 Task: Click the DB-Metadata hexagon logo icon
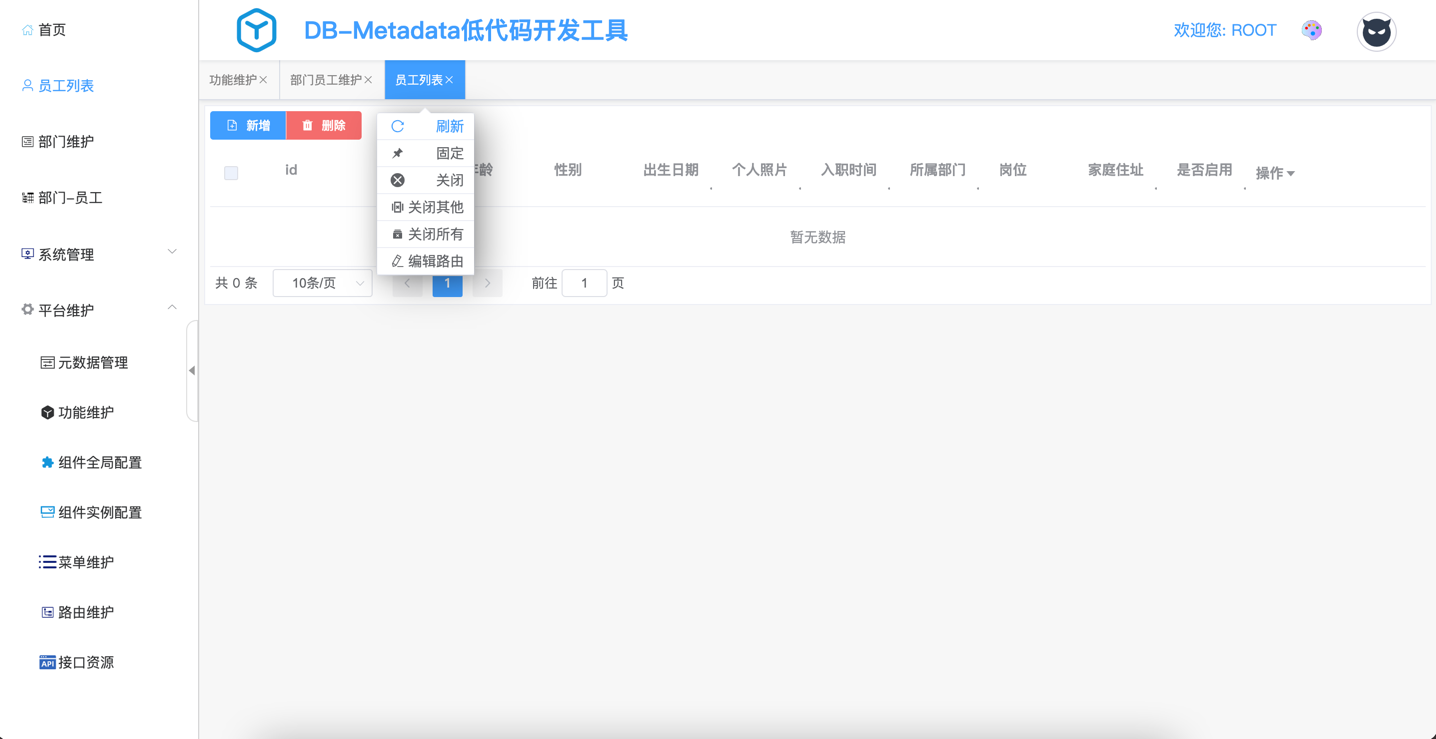click(x=256, y=30)
